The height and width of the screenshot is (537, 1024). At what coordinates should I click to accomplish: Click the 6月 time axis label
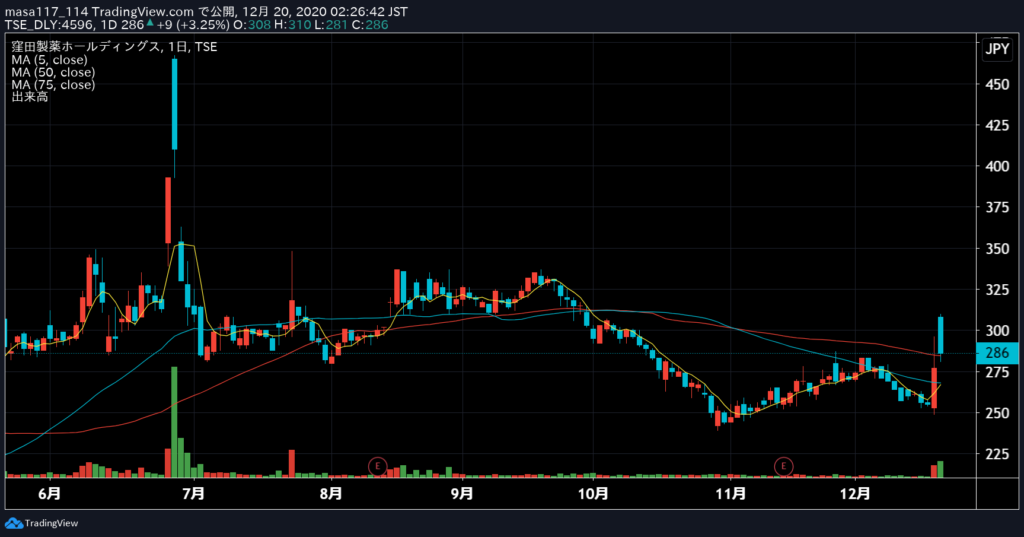[x=50, y=493]
